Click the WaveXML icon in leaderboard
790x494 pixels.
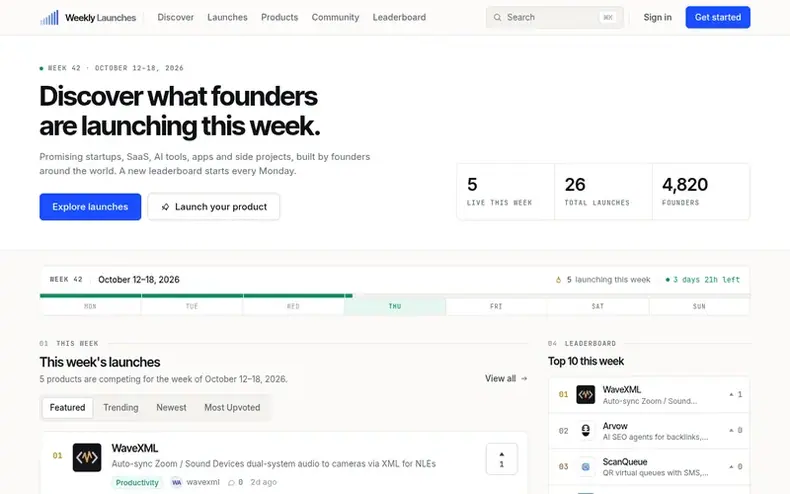click(585, 395)
